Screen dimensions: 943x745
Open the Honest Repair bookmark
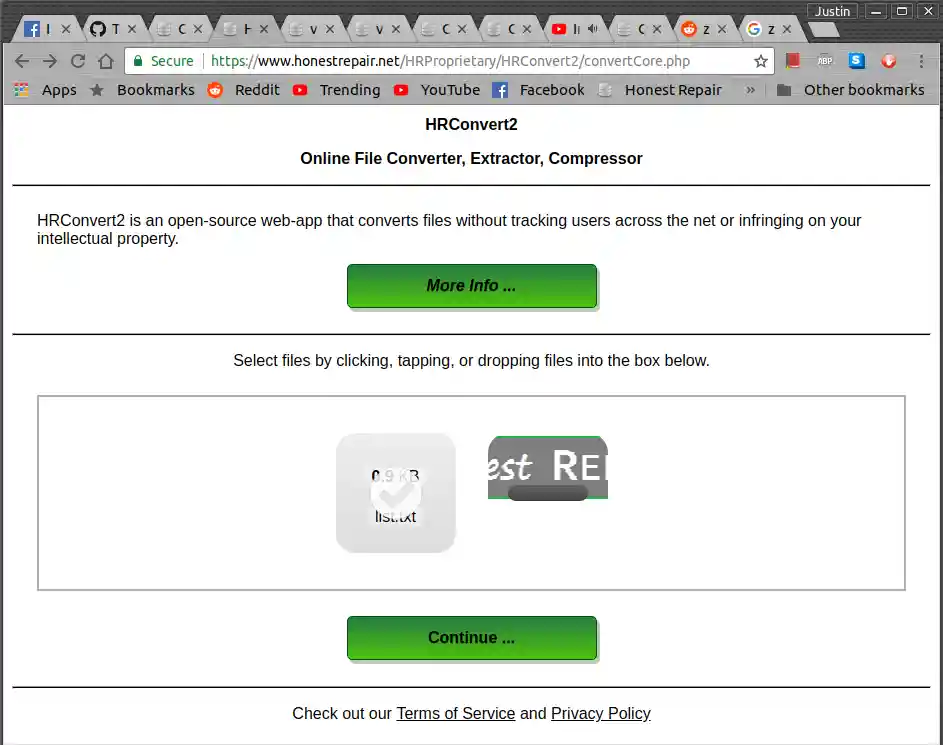(673, 89)
